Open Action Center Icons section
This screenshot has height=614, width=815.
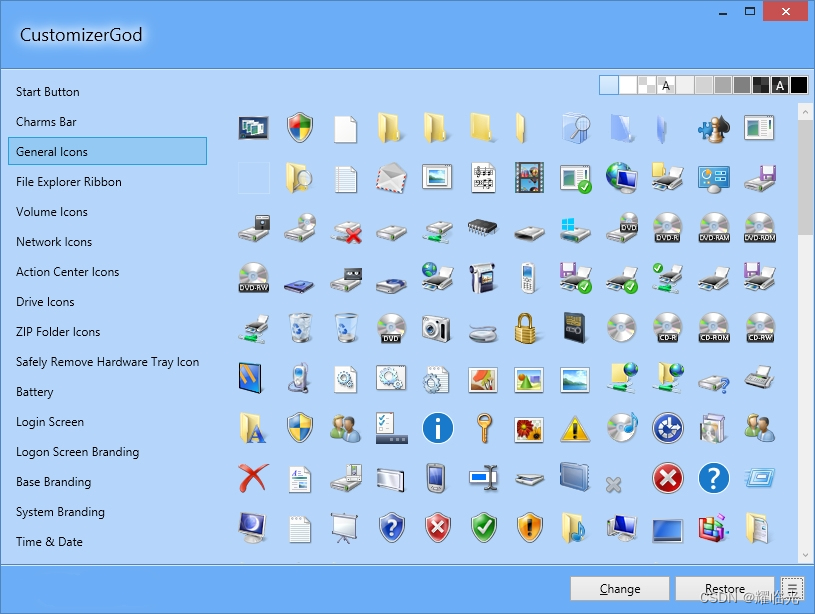(68, 272)
